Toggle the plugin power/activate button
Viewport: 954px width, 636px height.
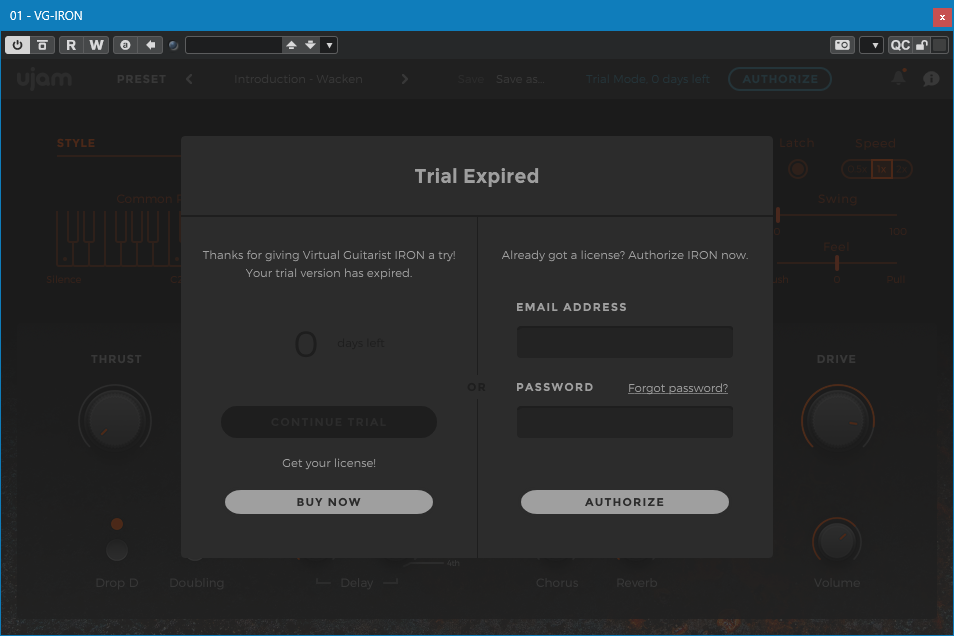[x=18, y=45]
